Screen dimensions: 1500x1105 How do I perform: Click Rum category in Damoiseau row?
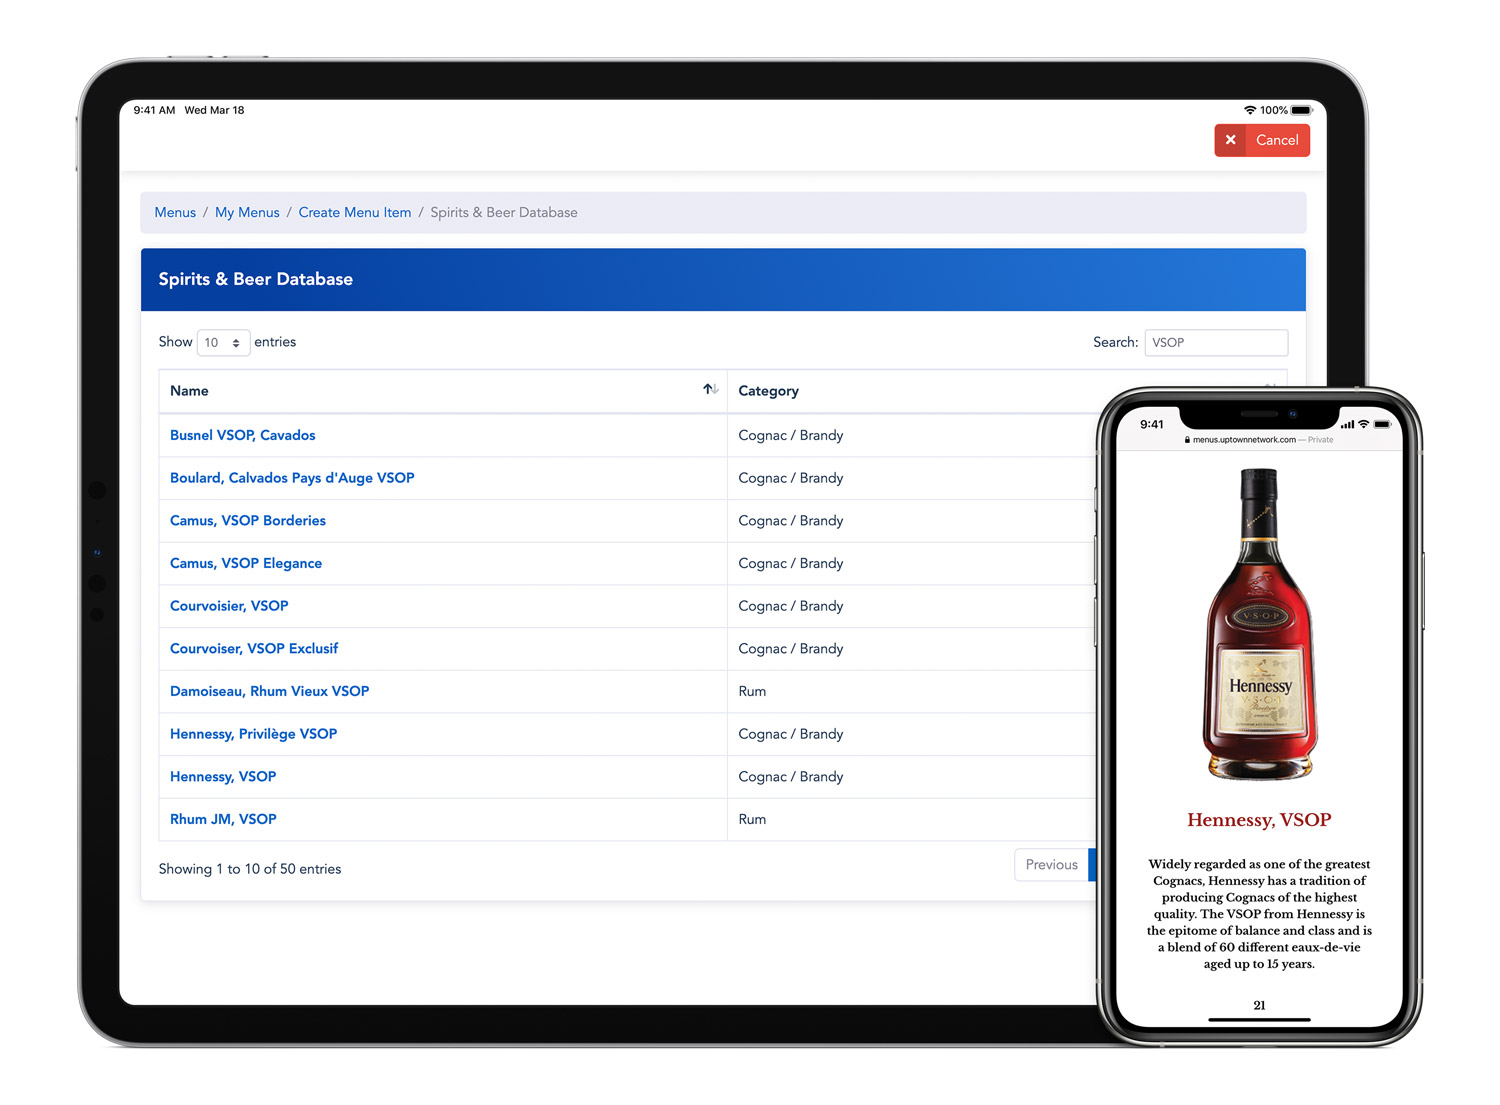[752, 691]
